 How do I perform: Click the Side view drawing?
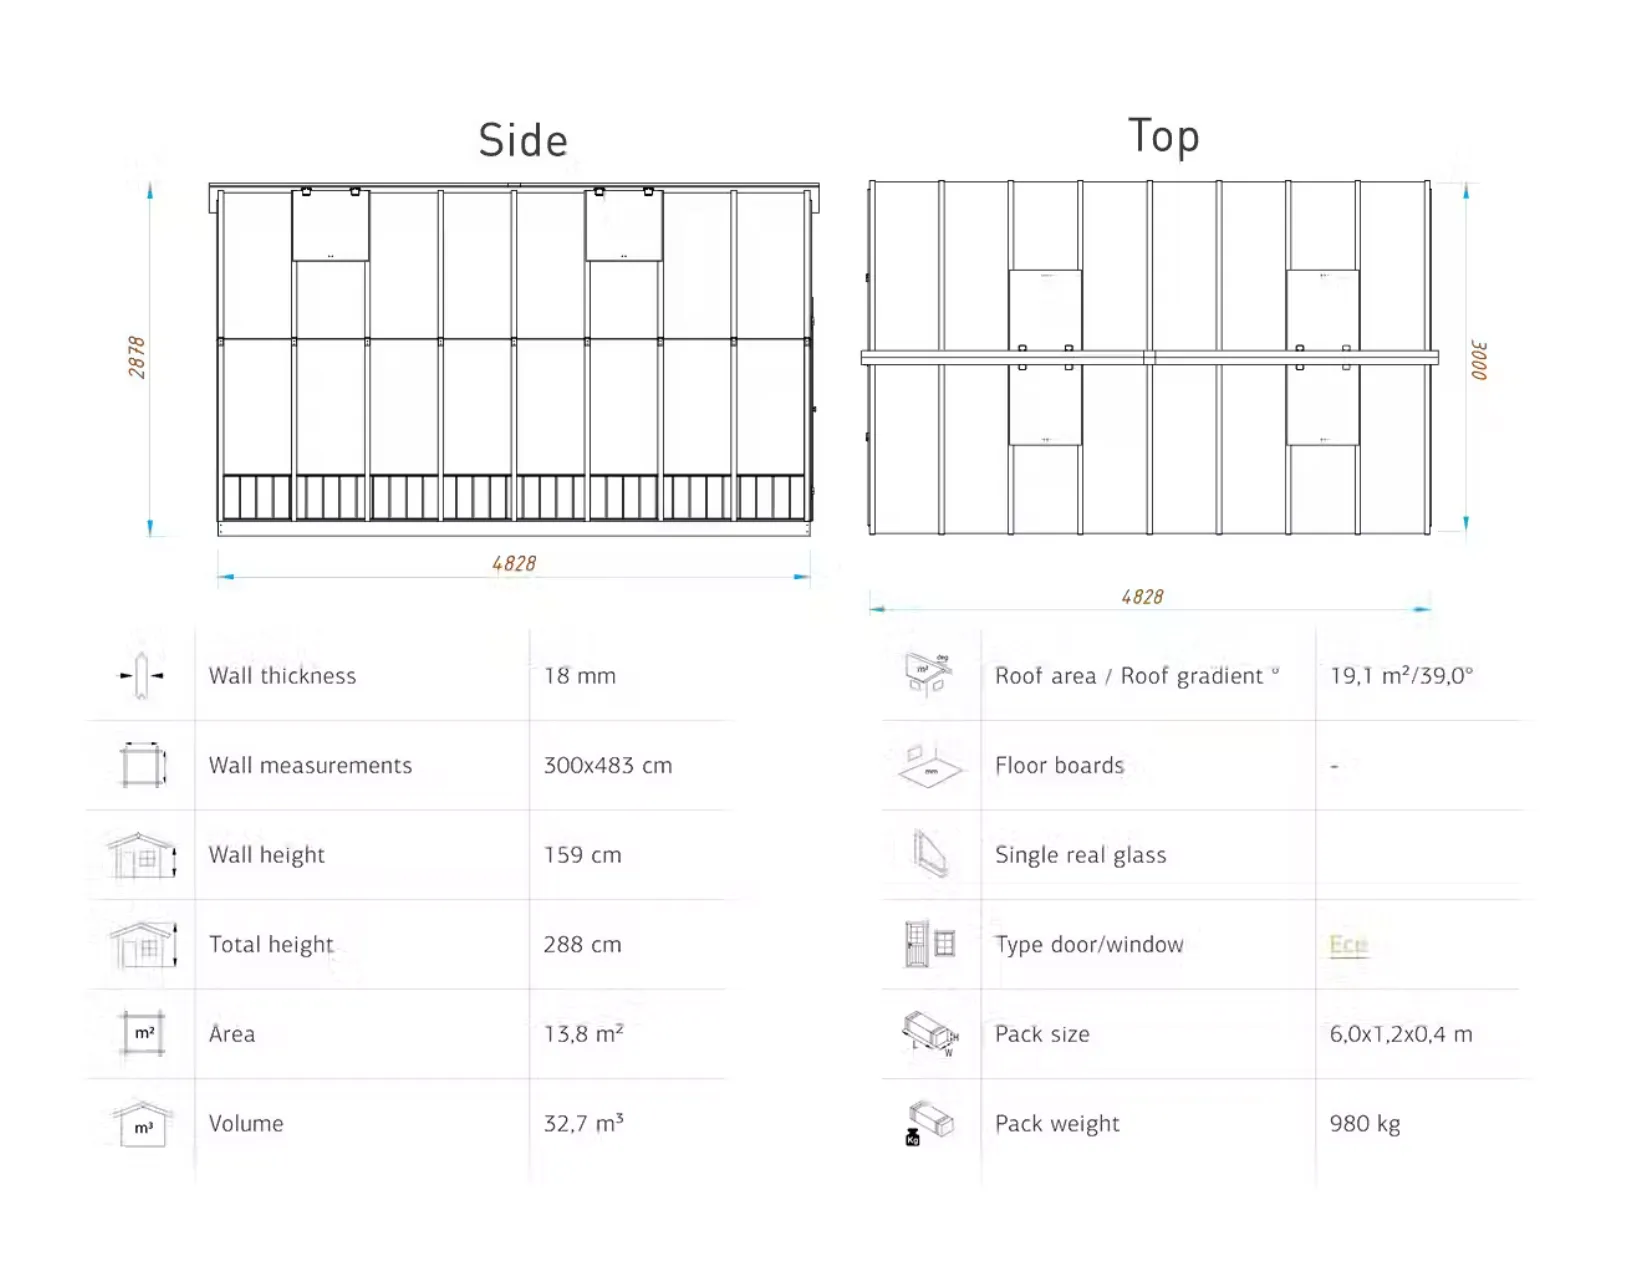tap(514, 359)
